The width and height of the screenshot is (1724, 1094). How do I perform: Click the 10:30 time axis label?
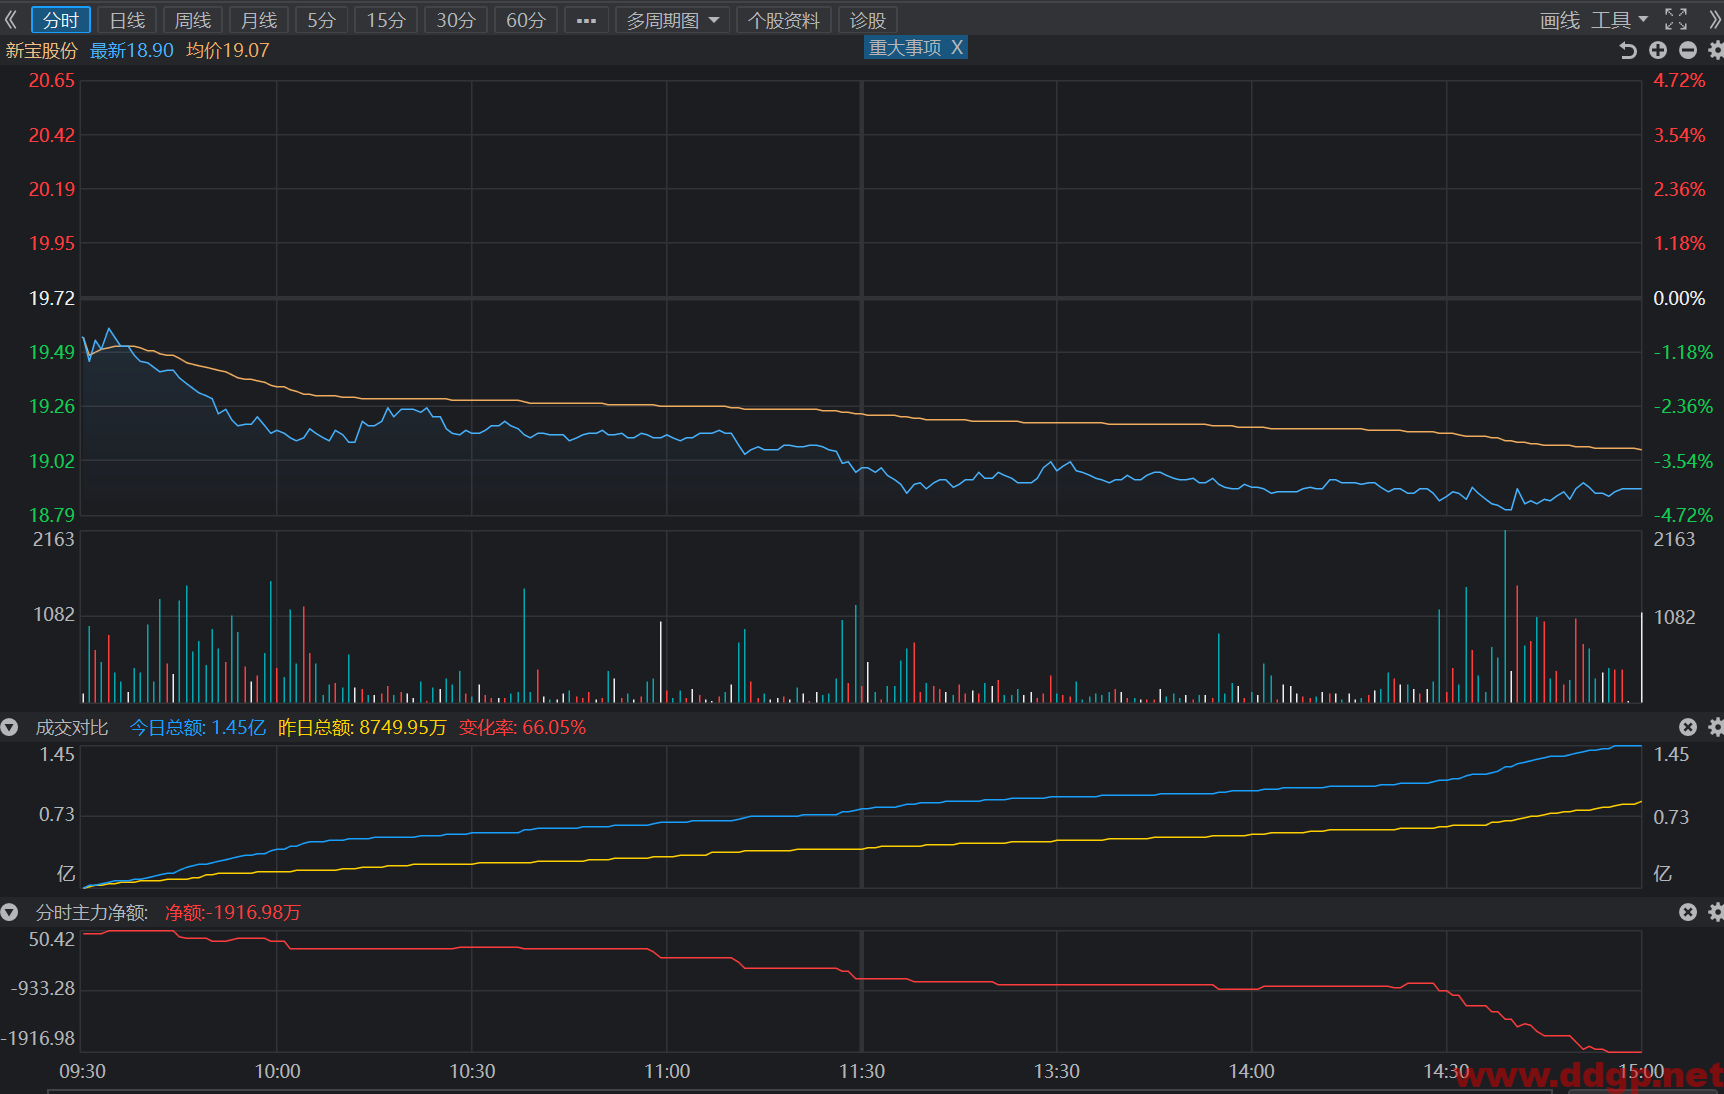point(472,1071)
